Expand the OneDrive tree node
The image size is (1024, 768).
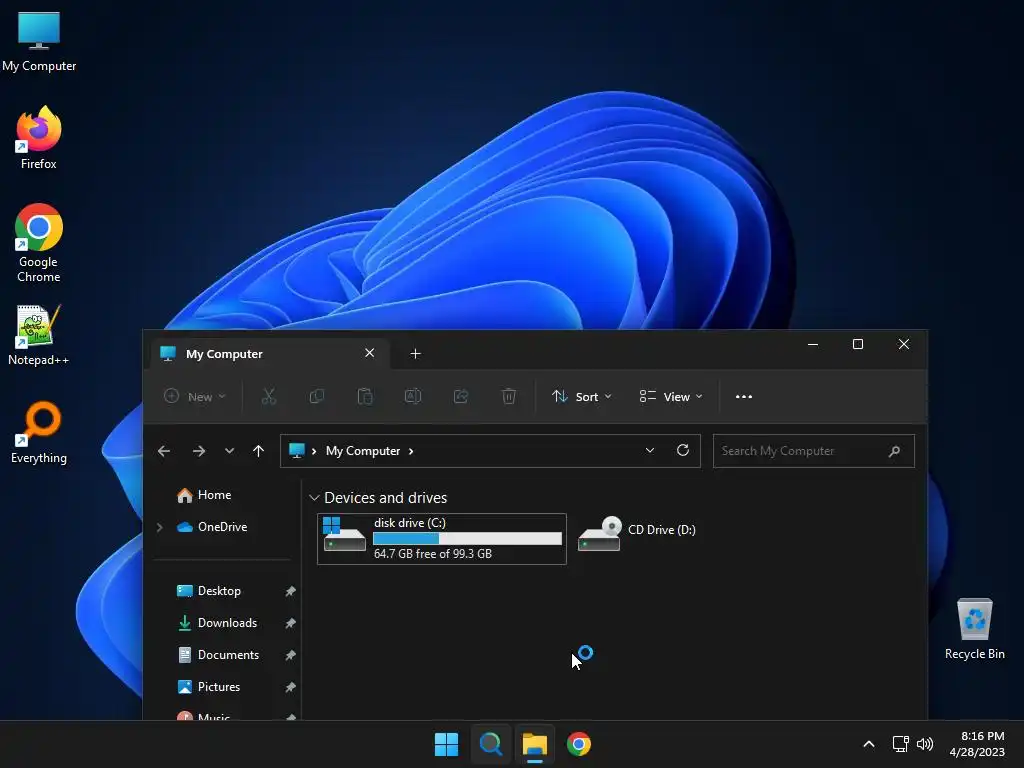159,526
